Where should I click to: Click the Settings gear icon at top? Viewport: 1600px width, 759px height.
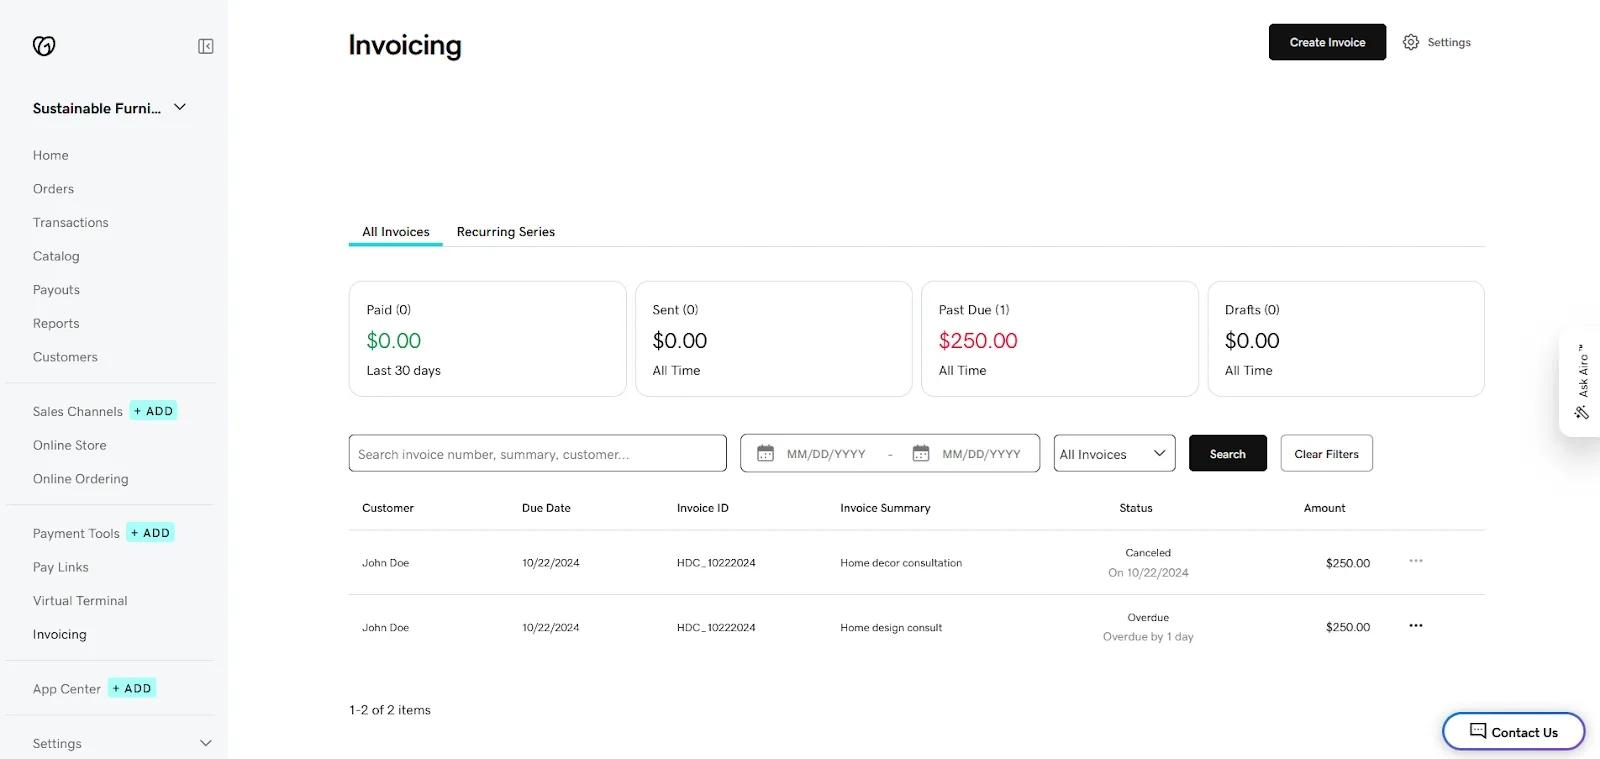[1411, 42]
